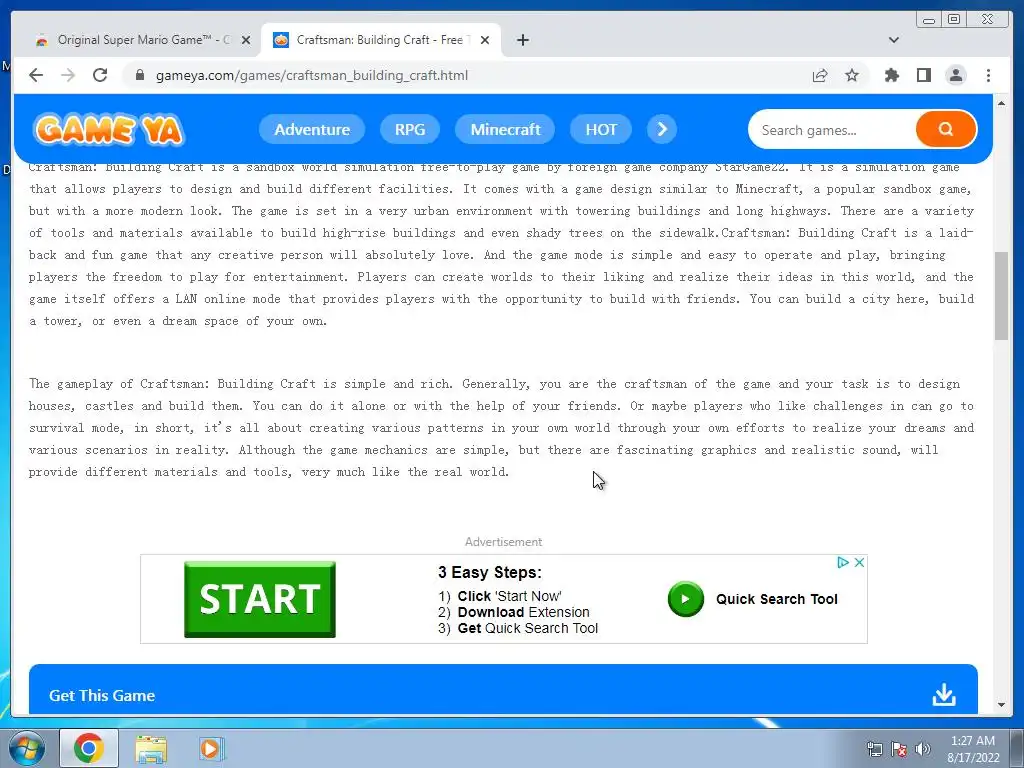Open the HOT category
The width and height of the screenshot is (1024, 768).
click(601, 129)
